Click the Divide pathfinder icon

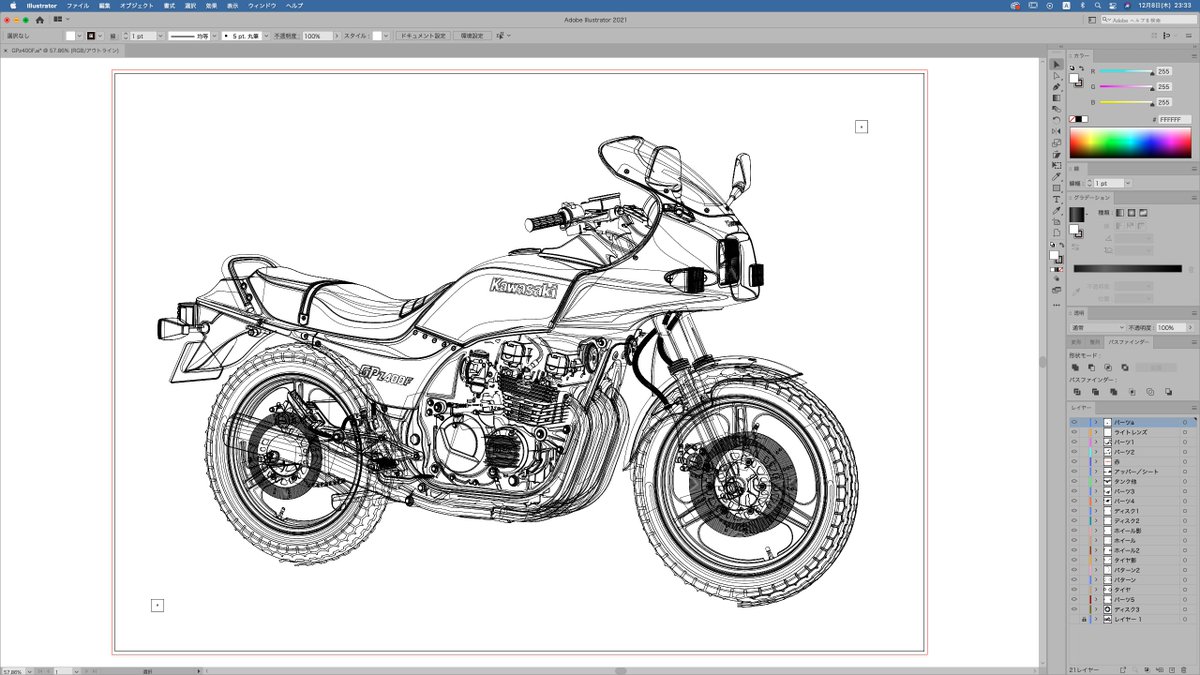pyautogui.click(x=1075, y=392)
